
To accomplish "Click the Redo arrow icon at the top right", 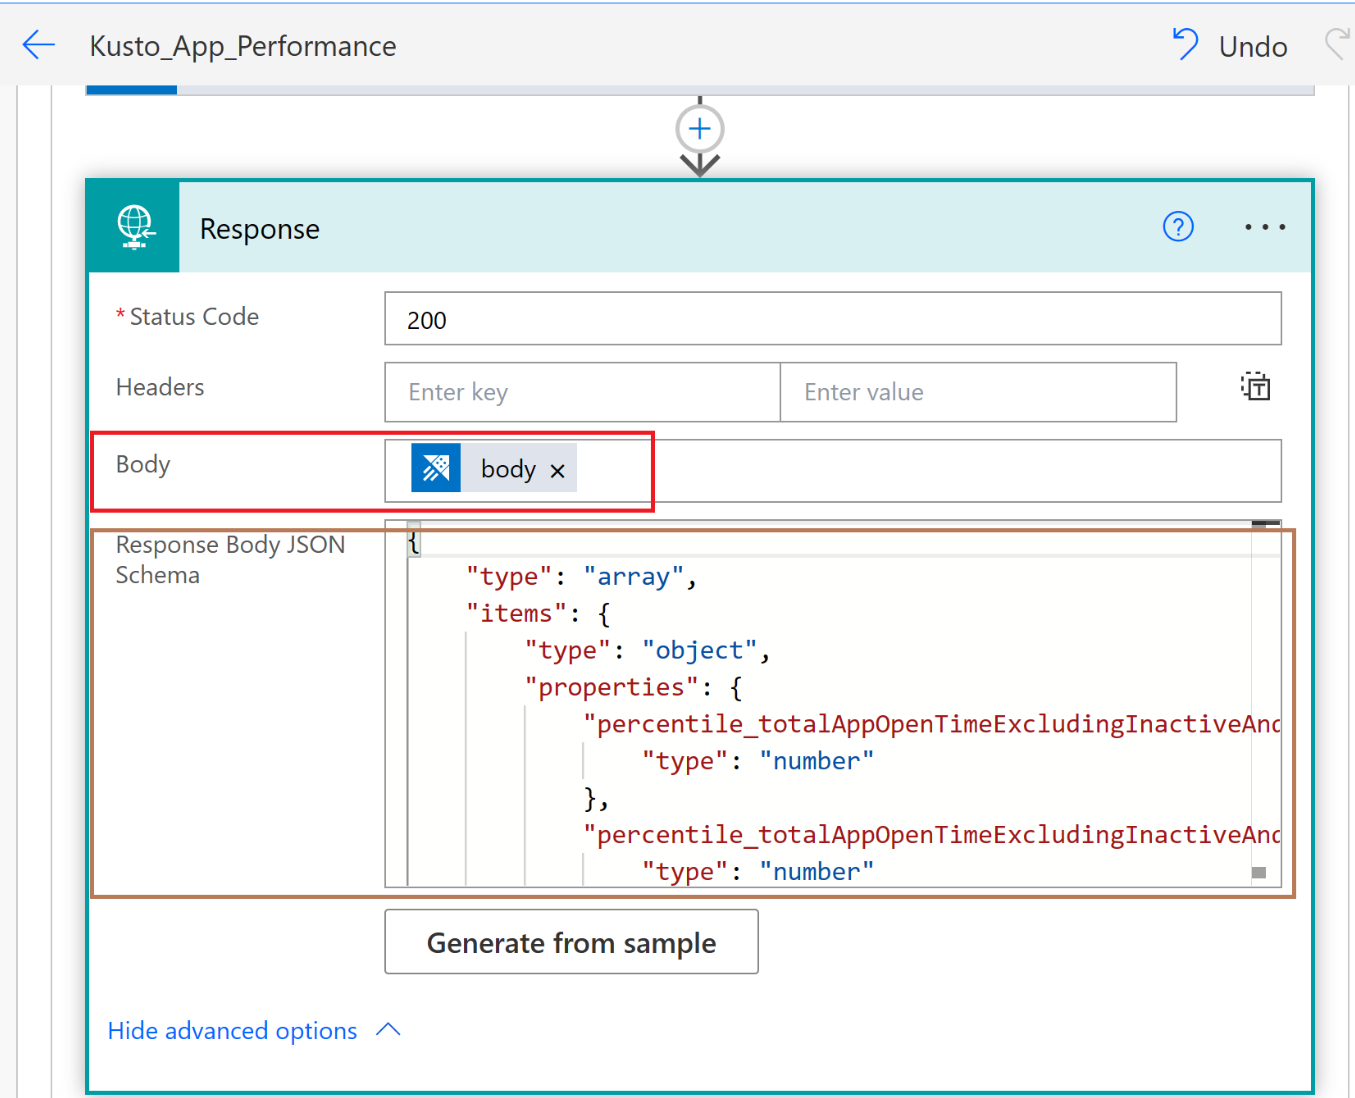I will click(x=1338, y=45).
